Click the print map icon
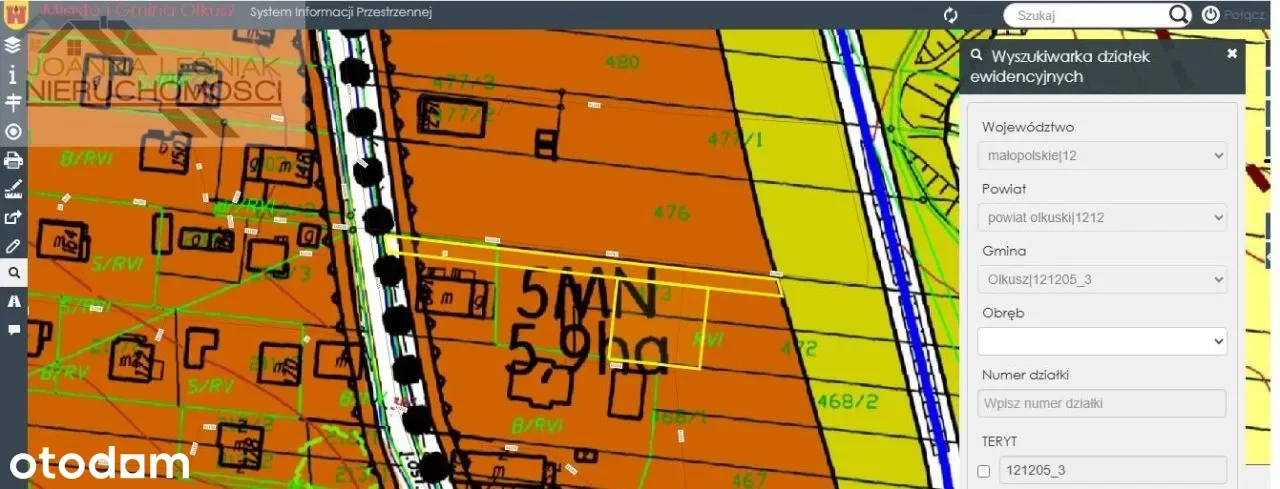Screen dimensions: 1280x489 pyautogui.click(x=13, y=160)
